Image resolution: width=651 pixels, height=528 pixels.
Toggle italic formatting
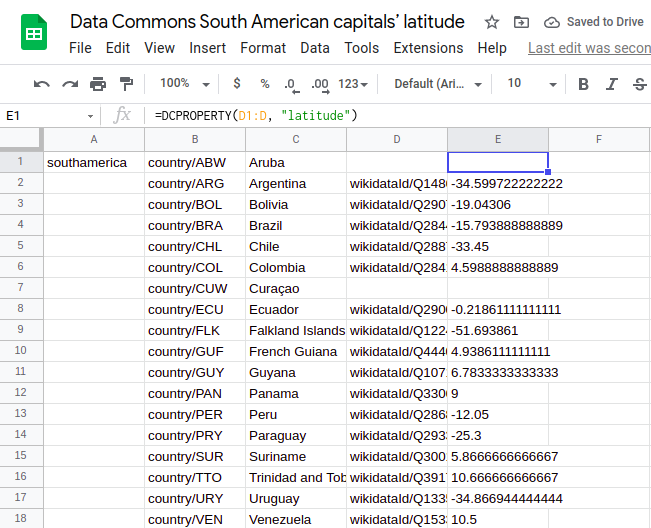[611, 84]
